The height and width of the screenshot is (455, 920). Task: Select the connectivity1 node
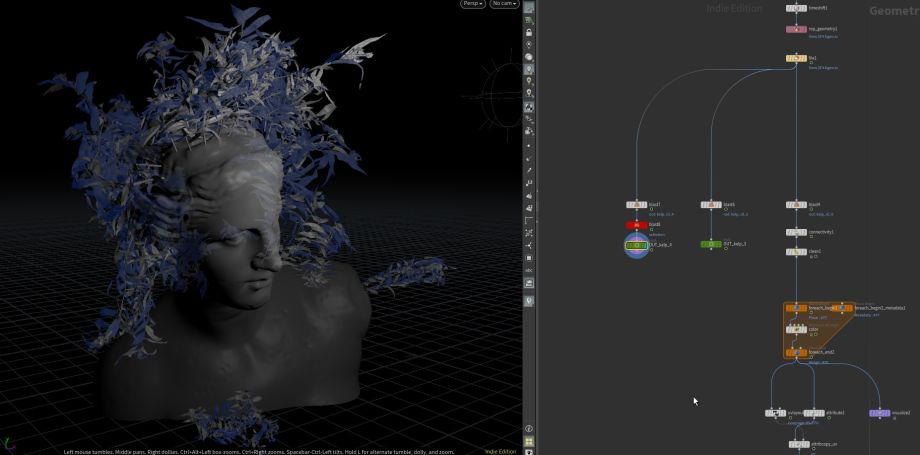click(796, 232)
